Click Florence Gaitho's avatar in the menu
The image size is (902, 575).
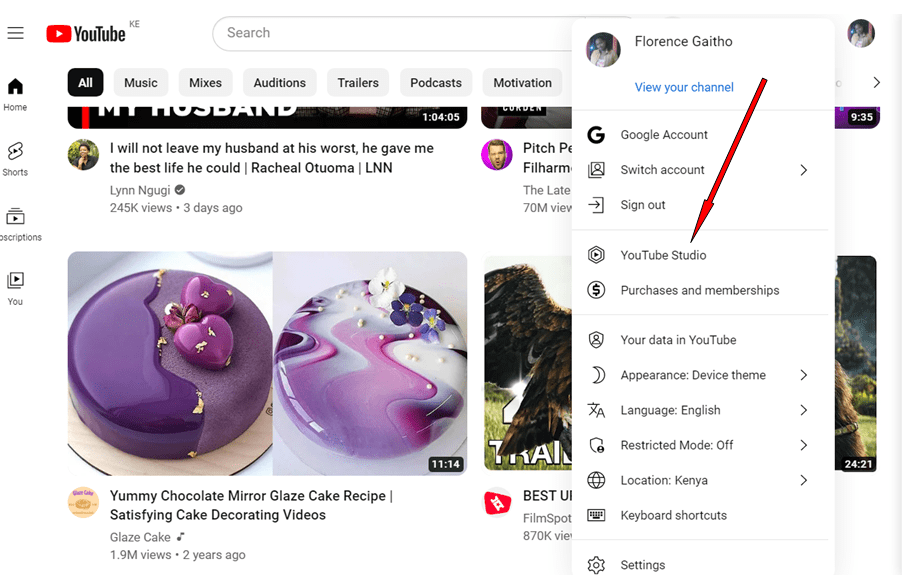click(603, 49)
